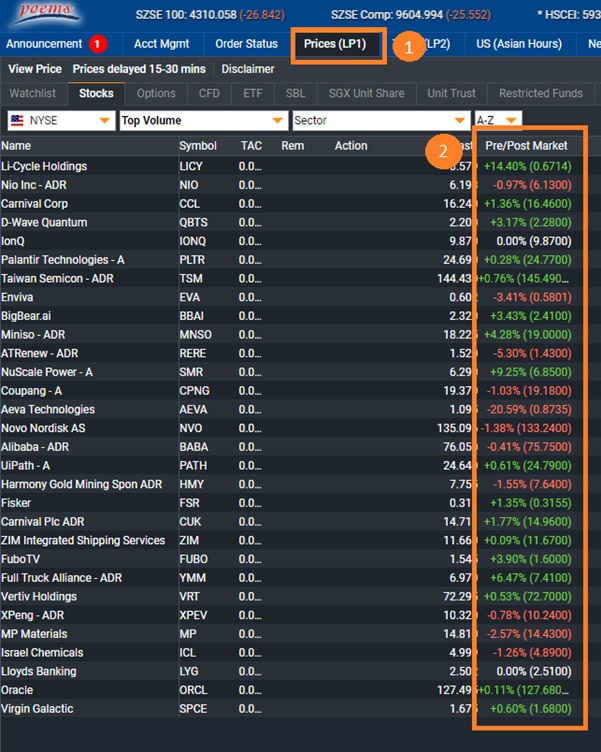Click Carnival Plc ADR name
Image resolution: width=601 pixels, height=752 pixels.
[43, 522]
